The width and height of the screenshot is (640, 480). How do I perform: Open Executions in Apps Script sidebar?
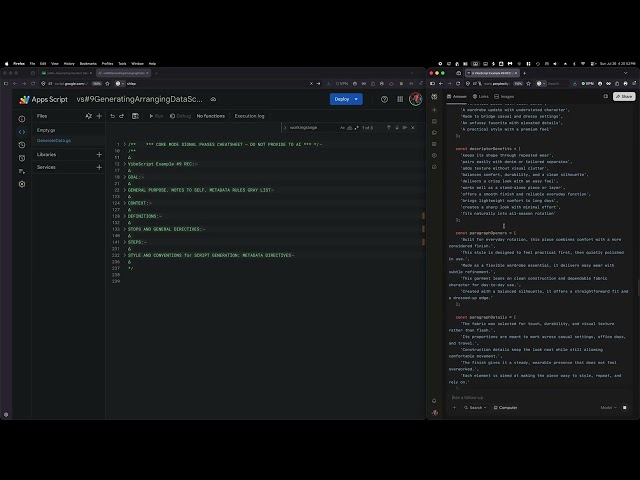[22, 171]
